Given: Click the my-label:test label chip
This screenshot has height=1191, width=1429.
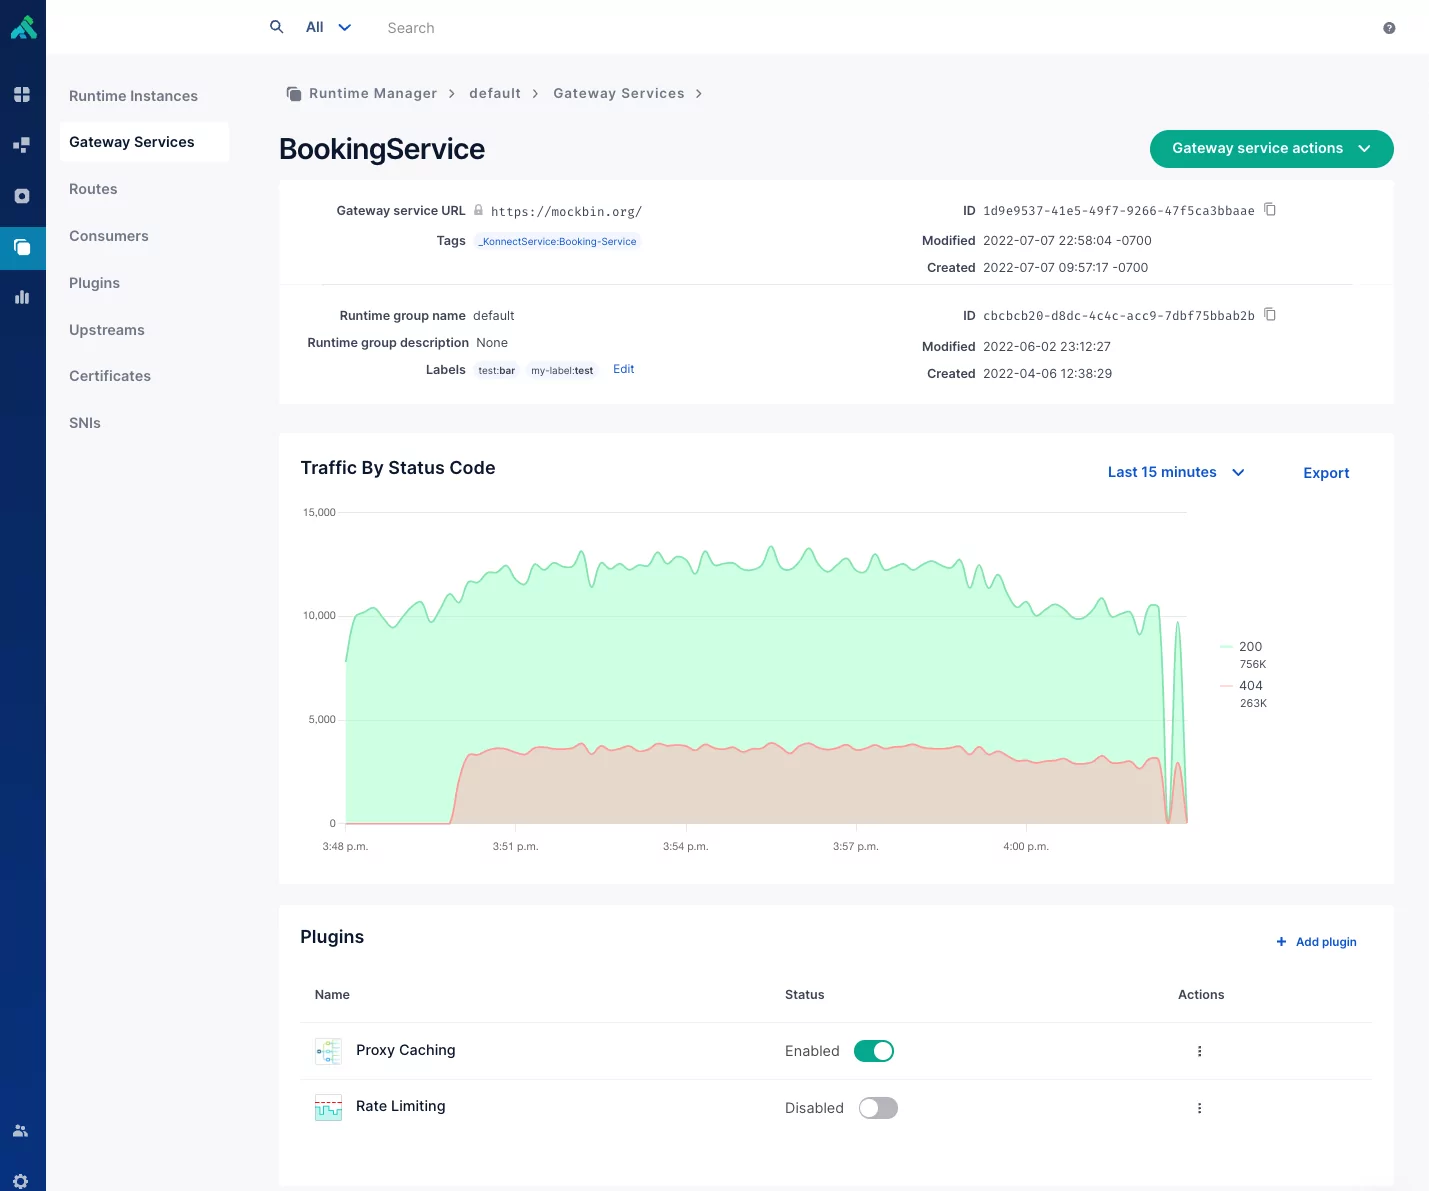Looking at the screenshot, I should click(x=562, y=370).
